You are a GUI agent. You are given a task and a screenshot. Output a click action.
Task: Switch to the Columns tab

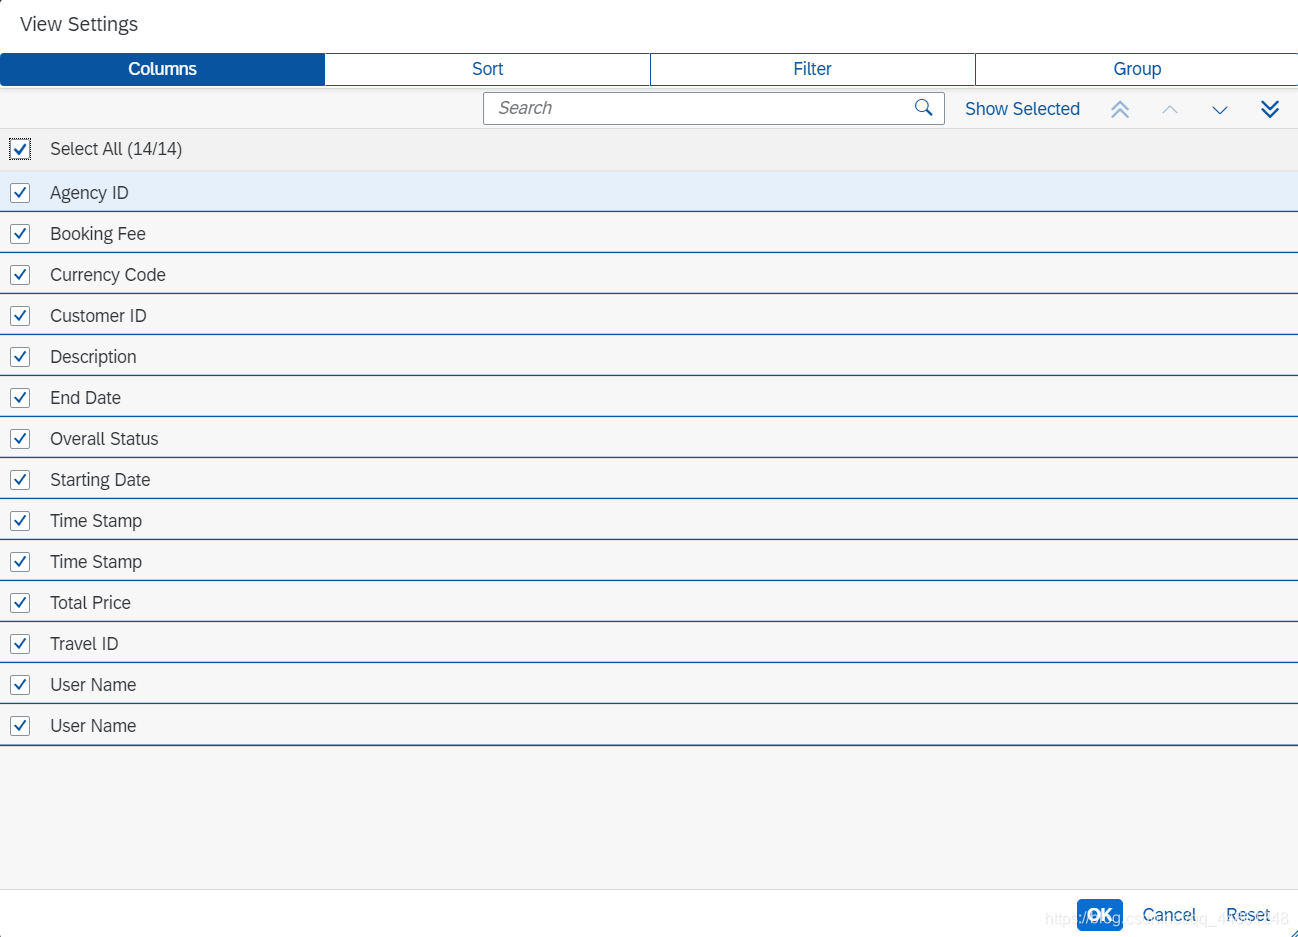(162, 69)
